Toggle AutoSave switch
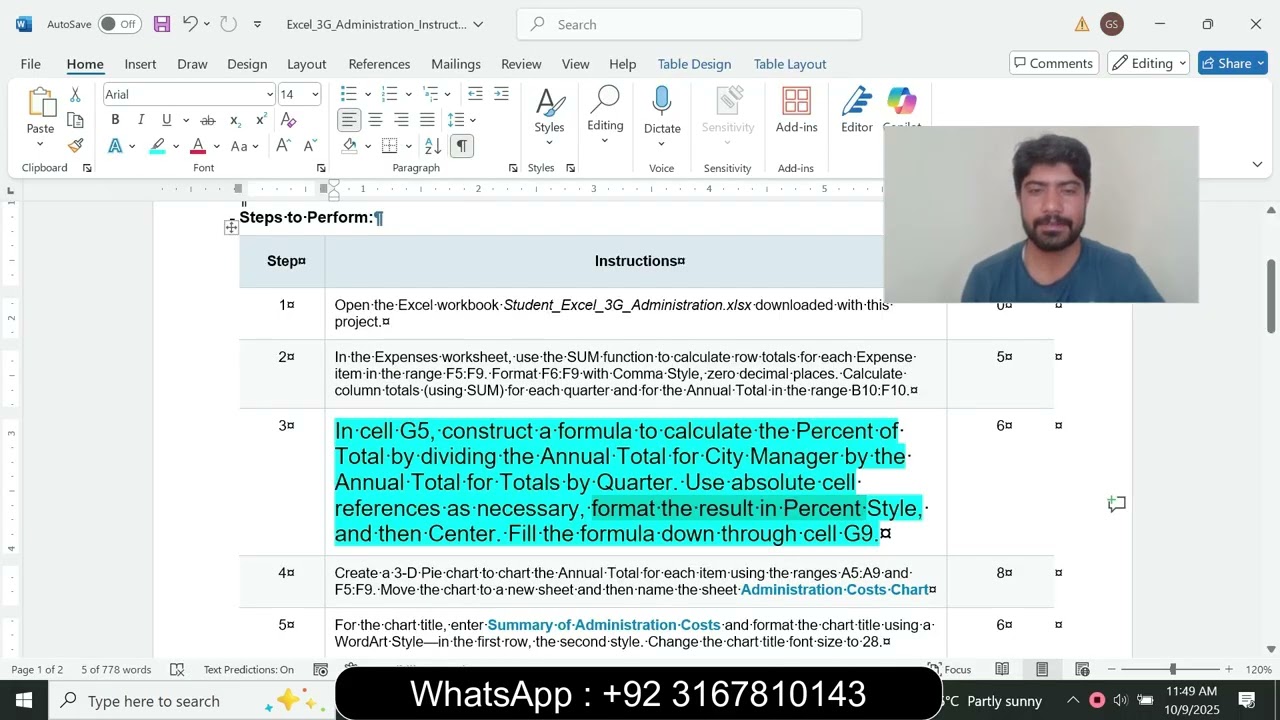Viewport: 1280px width, 720px height. (119, 24)
